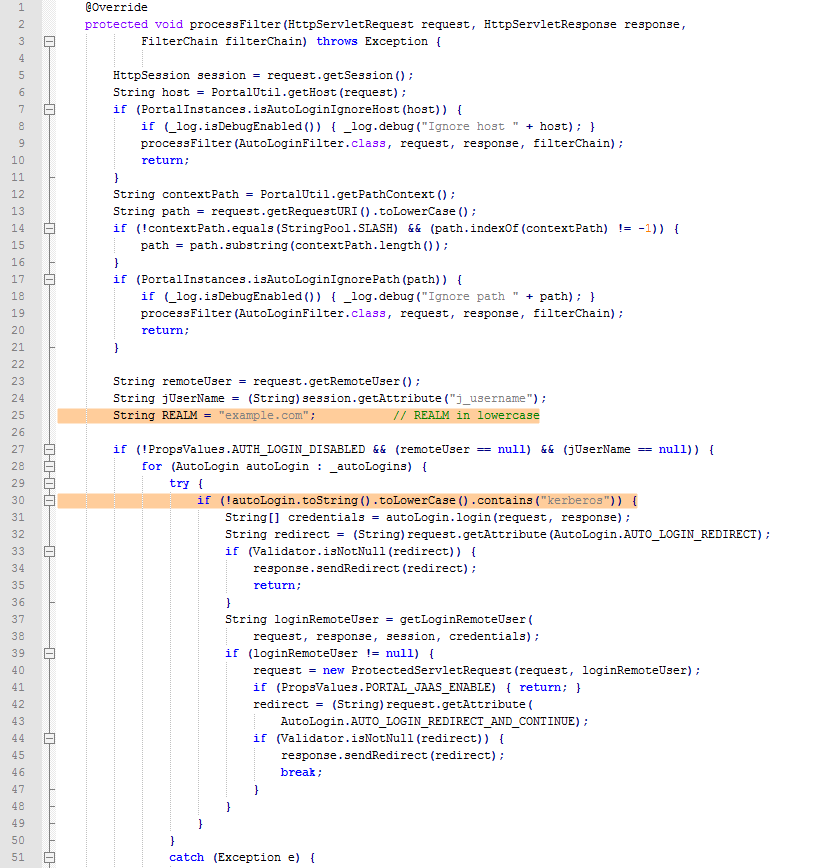Collapse the catch block fold on line 51
Viewport: 831px width, 868px height.
49,857
